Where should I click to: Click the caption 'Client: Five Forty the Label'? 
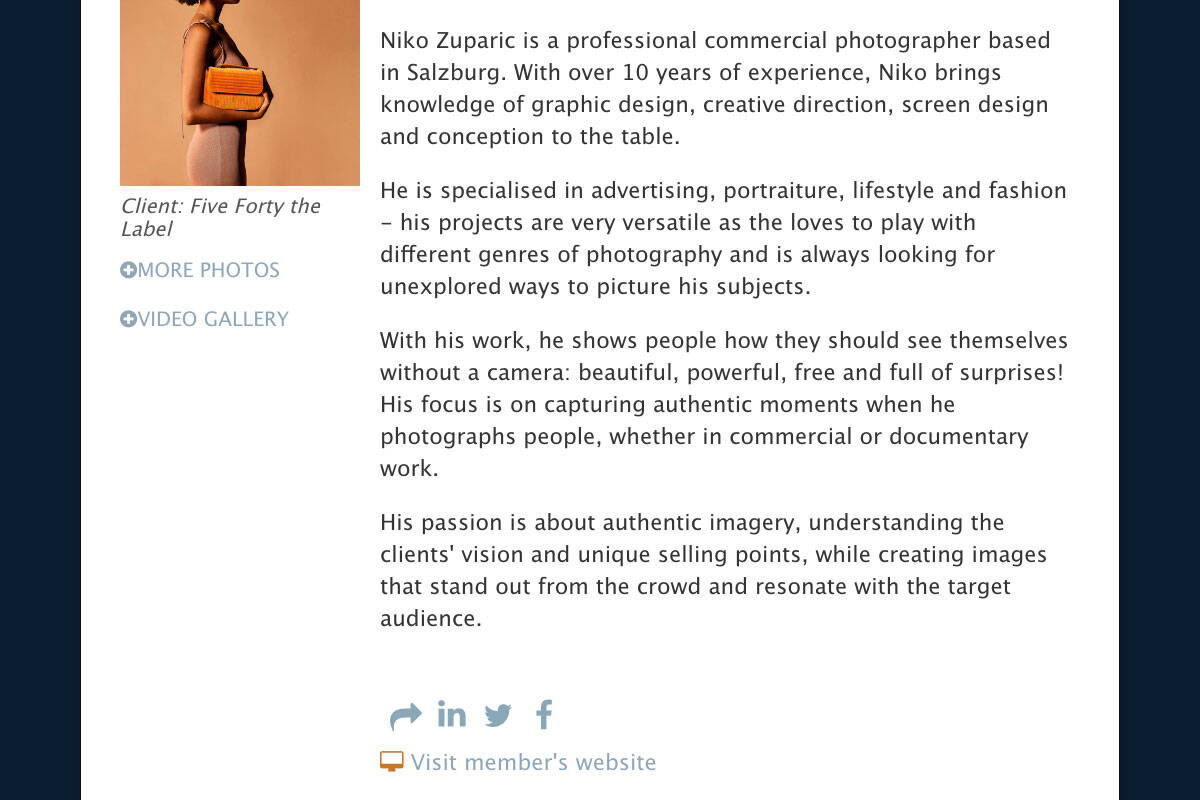pyautogui.click(x=220, y=217)
